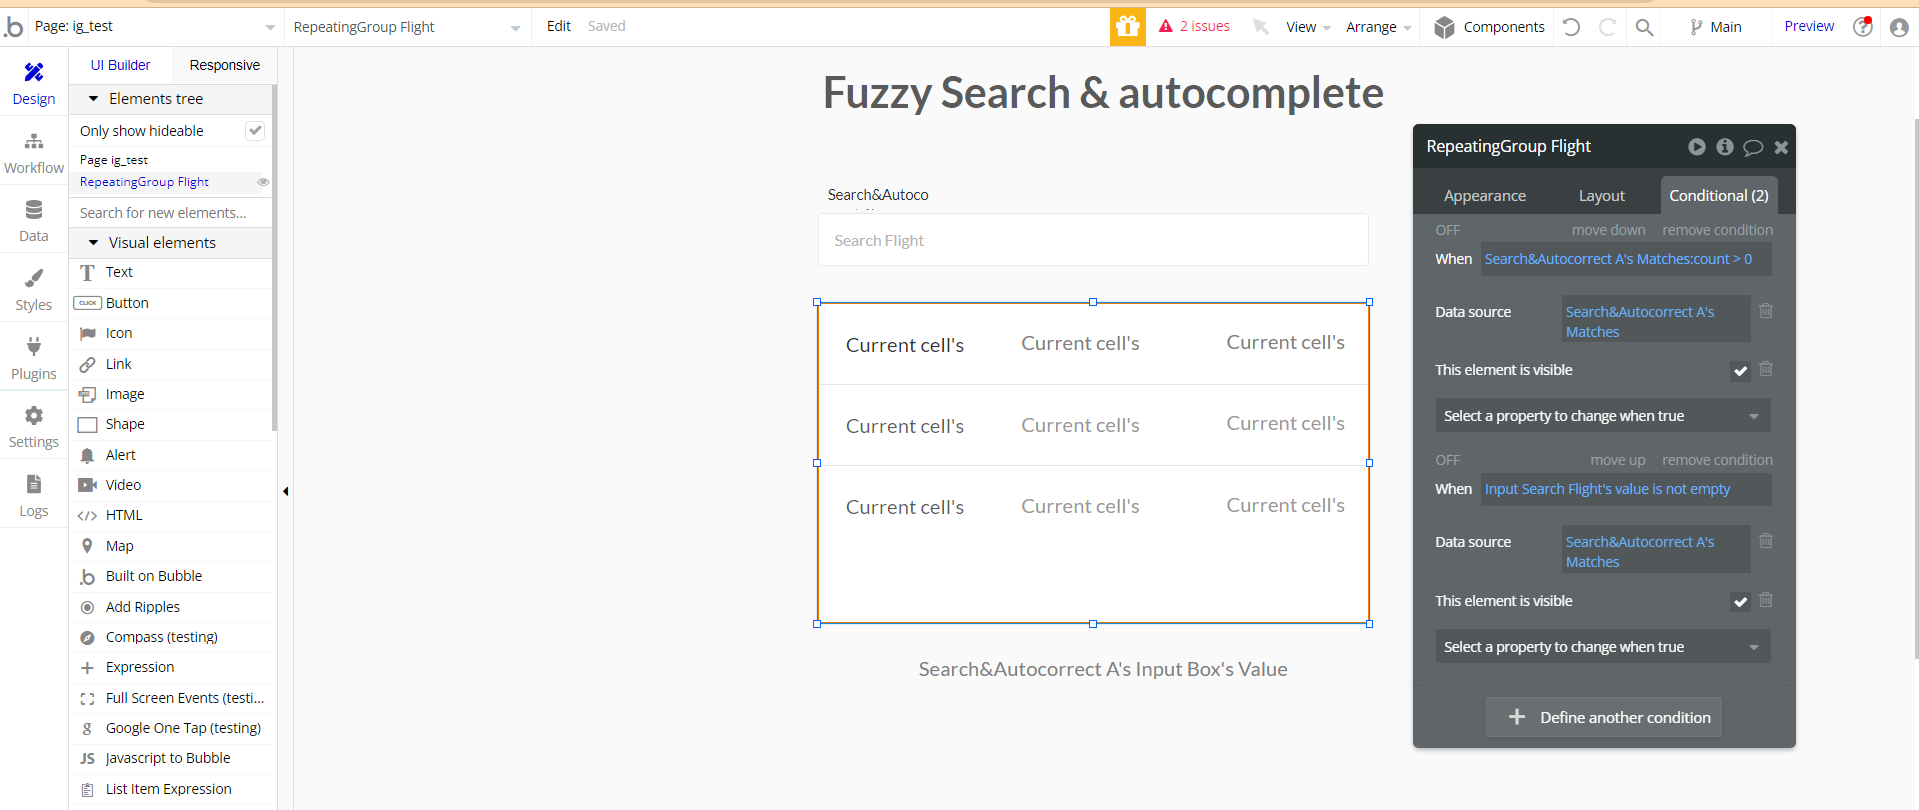
Task: Open the Workflow section
Action: tap(34, 152)
